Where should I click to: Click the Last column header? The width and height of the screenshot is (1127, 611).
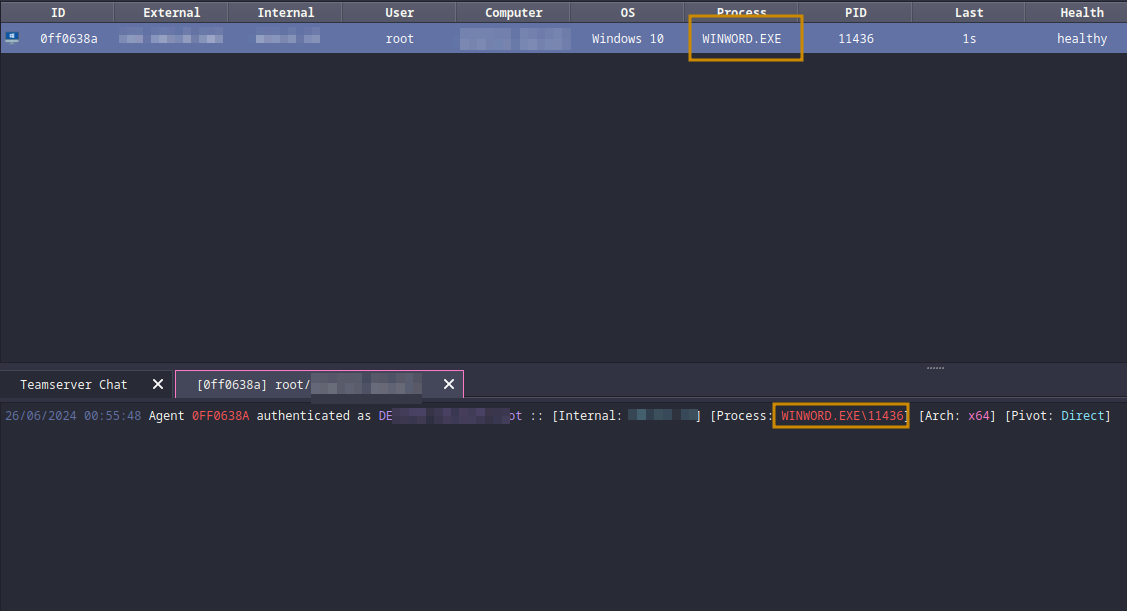pos(969,13)
